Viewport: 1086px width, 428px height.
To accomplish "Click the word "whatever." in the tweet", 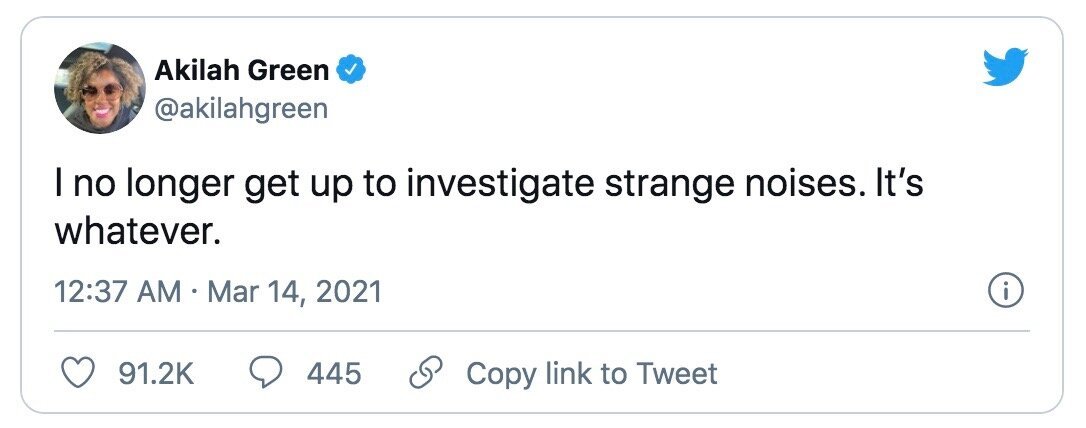I will point(138,233).
